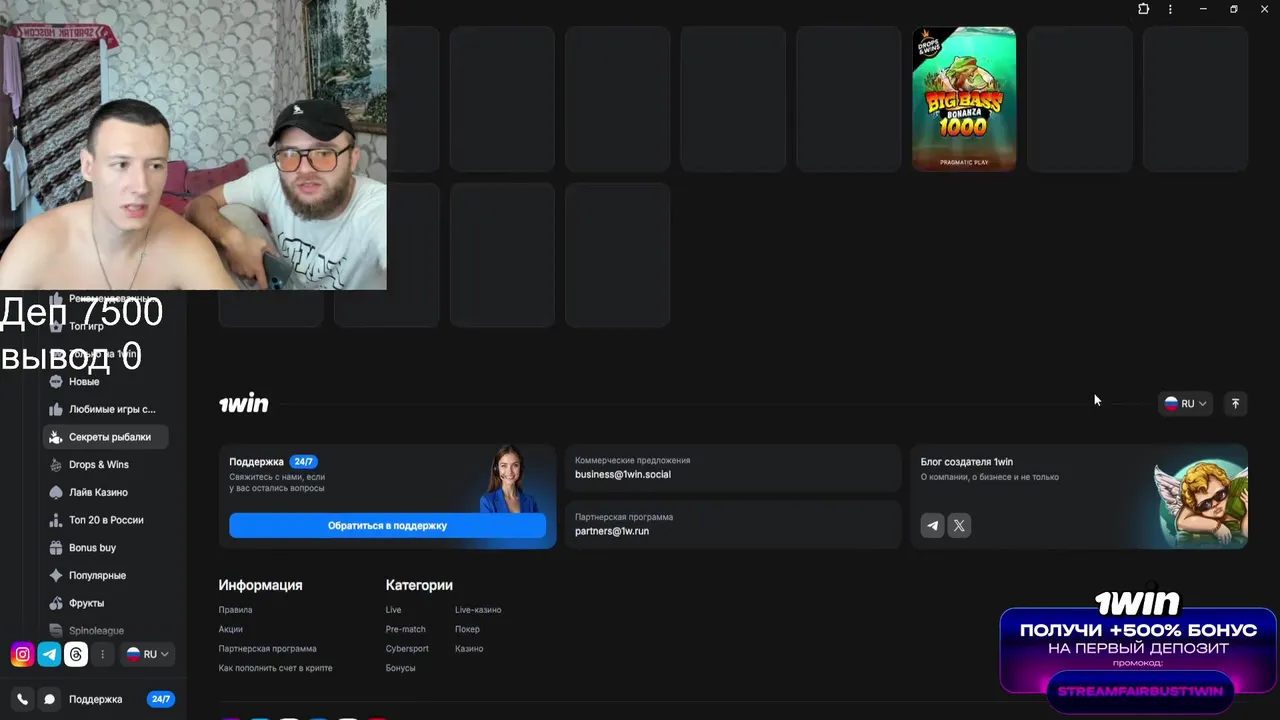Viewport: 1280px width, 720px height.
Task: Click the phone call icon at bottom-left
Action: (22, 699)
